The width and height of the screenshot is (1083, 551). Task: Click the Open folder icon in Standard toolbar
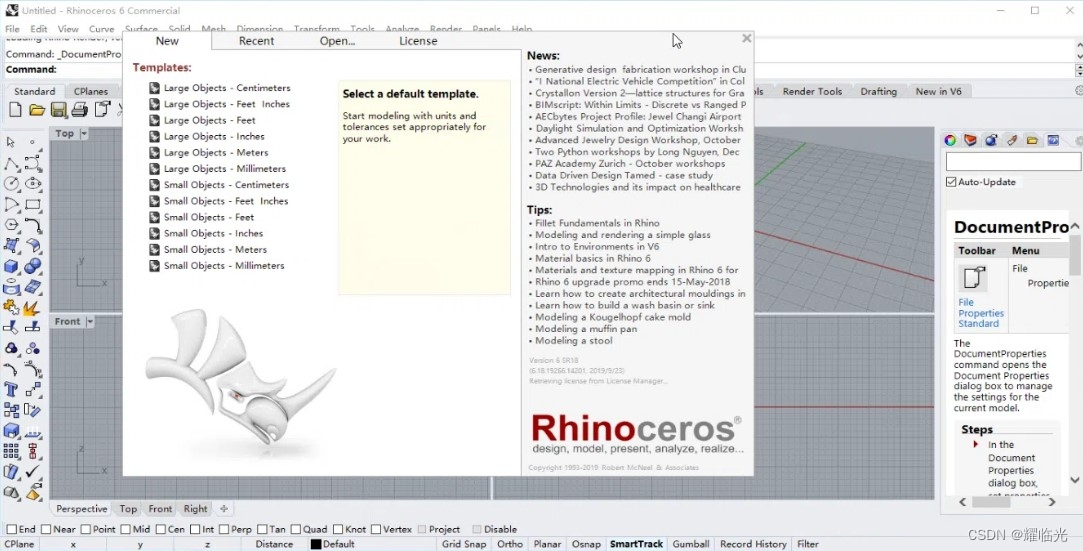pyautogui.click(x=37, y=110)
